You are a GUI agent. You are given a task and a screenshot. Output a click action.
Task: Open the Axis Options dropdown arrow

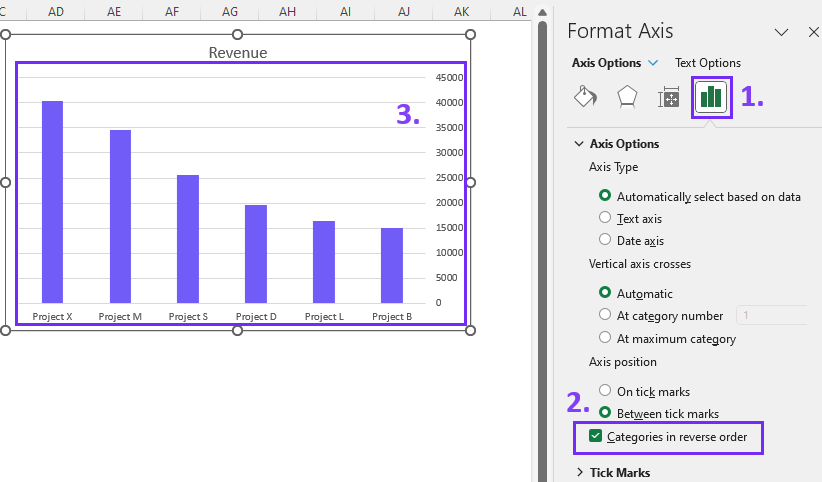coord(653,63)
